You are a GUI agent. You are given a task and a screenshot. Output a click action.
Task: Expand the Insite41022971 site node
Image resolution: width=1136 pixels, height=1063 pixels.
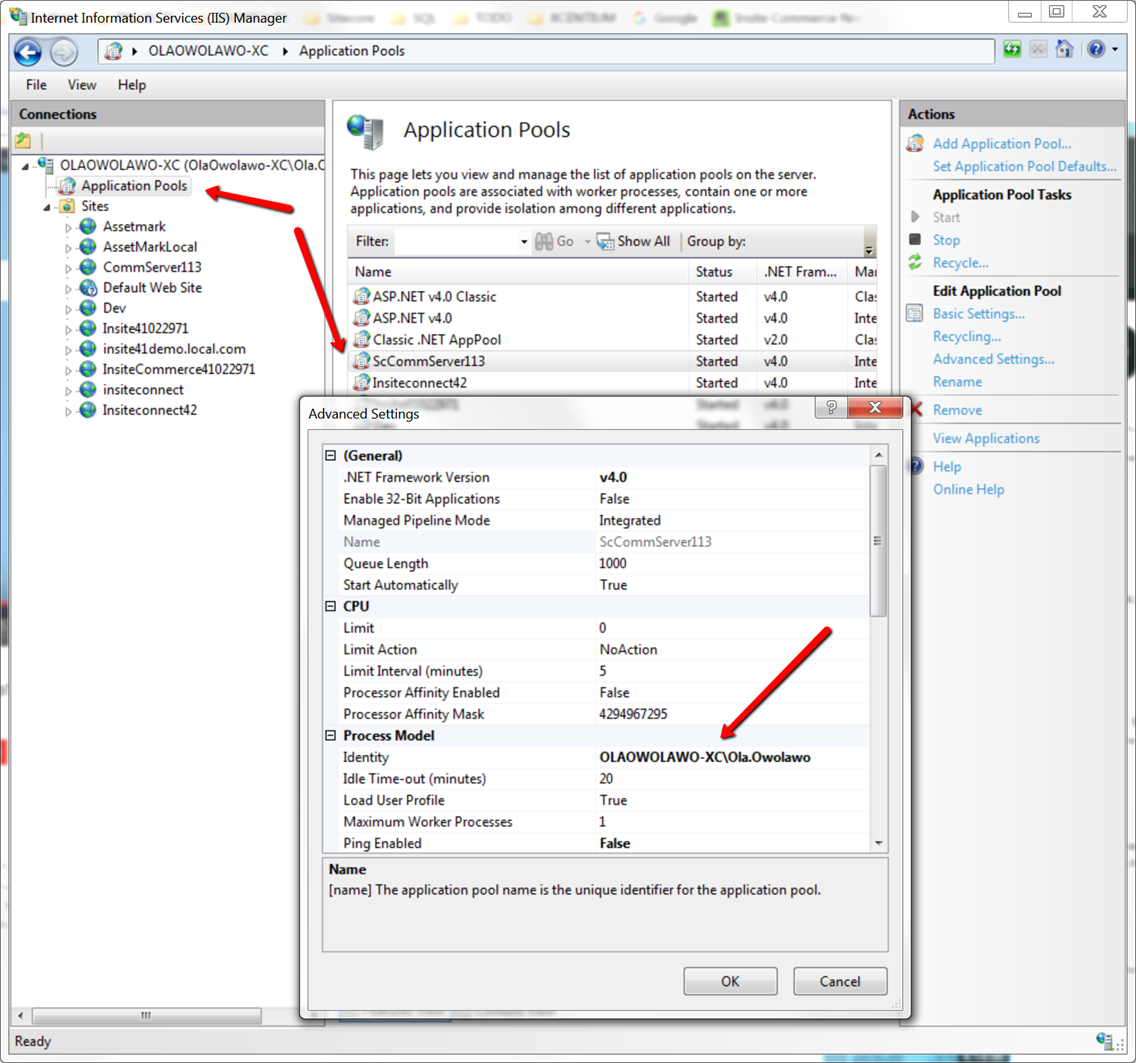coord(68,329)
